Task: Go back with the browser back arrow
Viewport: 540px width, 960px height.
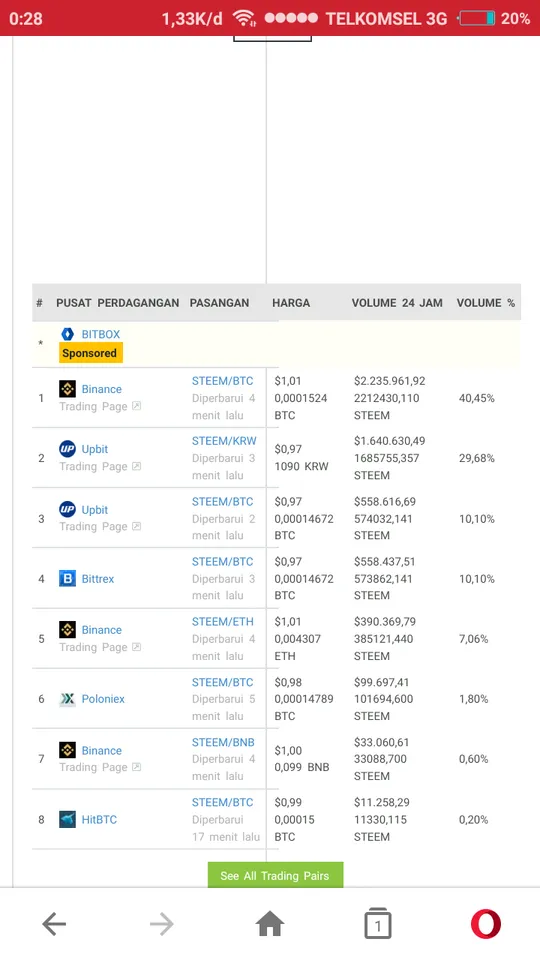Action: (54, 924)
